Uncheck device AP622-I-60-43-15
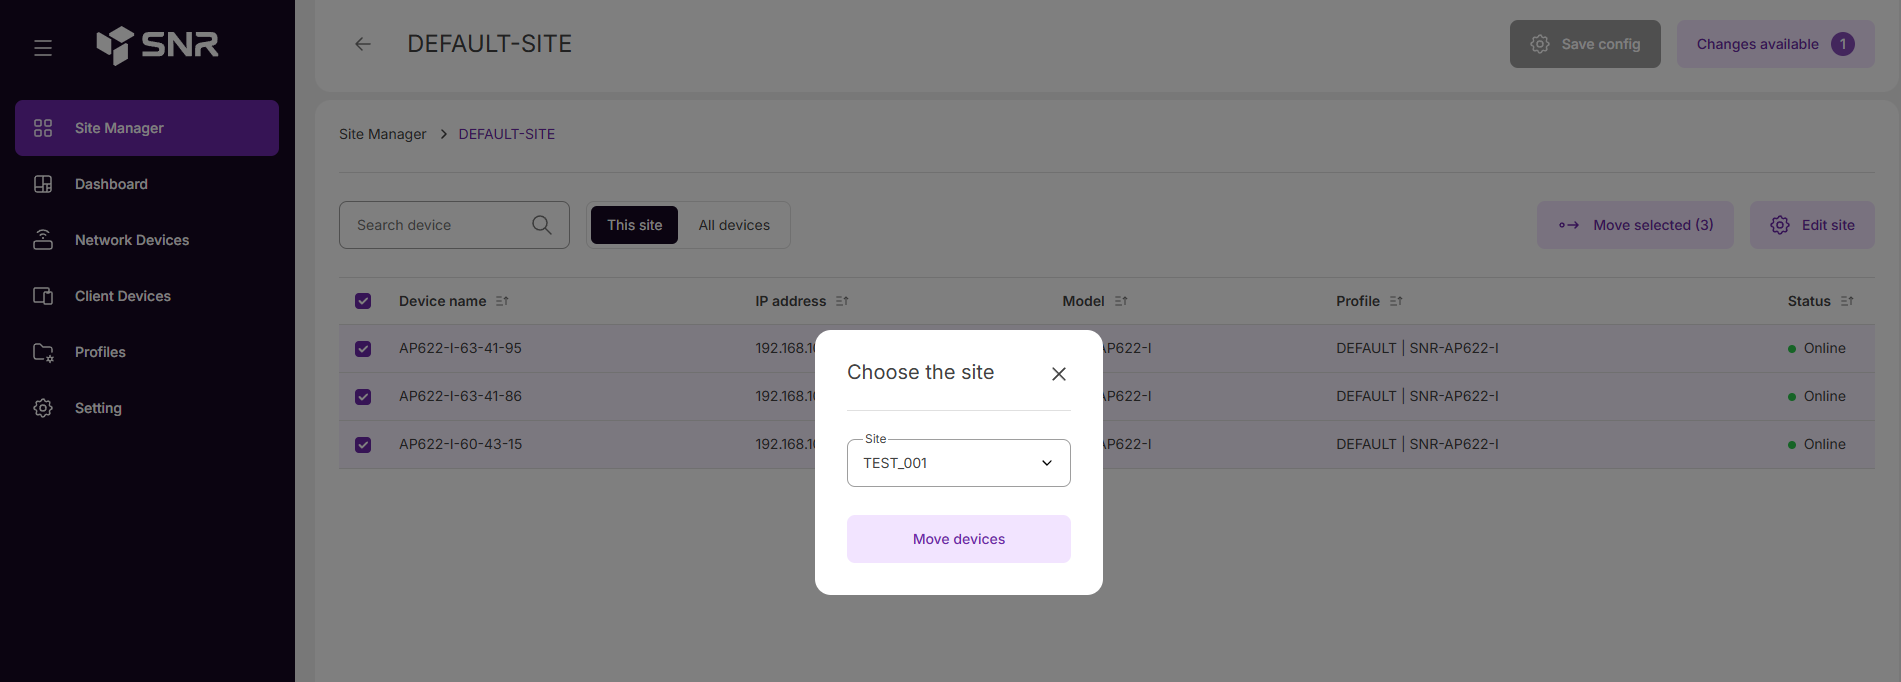Screen dimensions: 1901x682 click(x=363, y=445)
